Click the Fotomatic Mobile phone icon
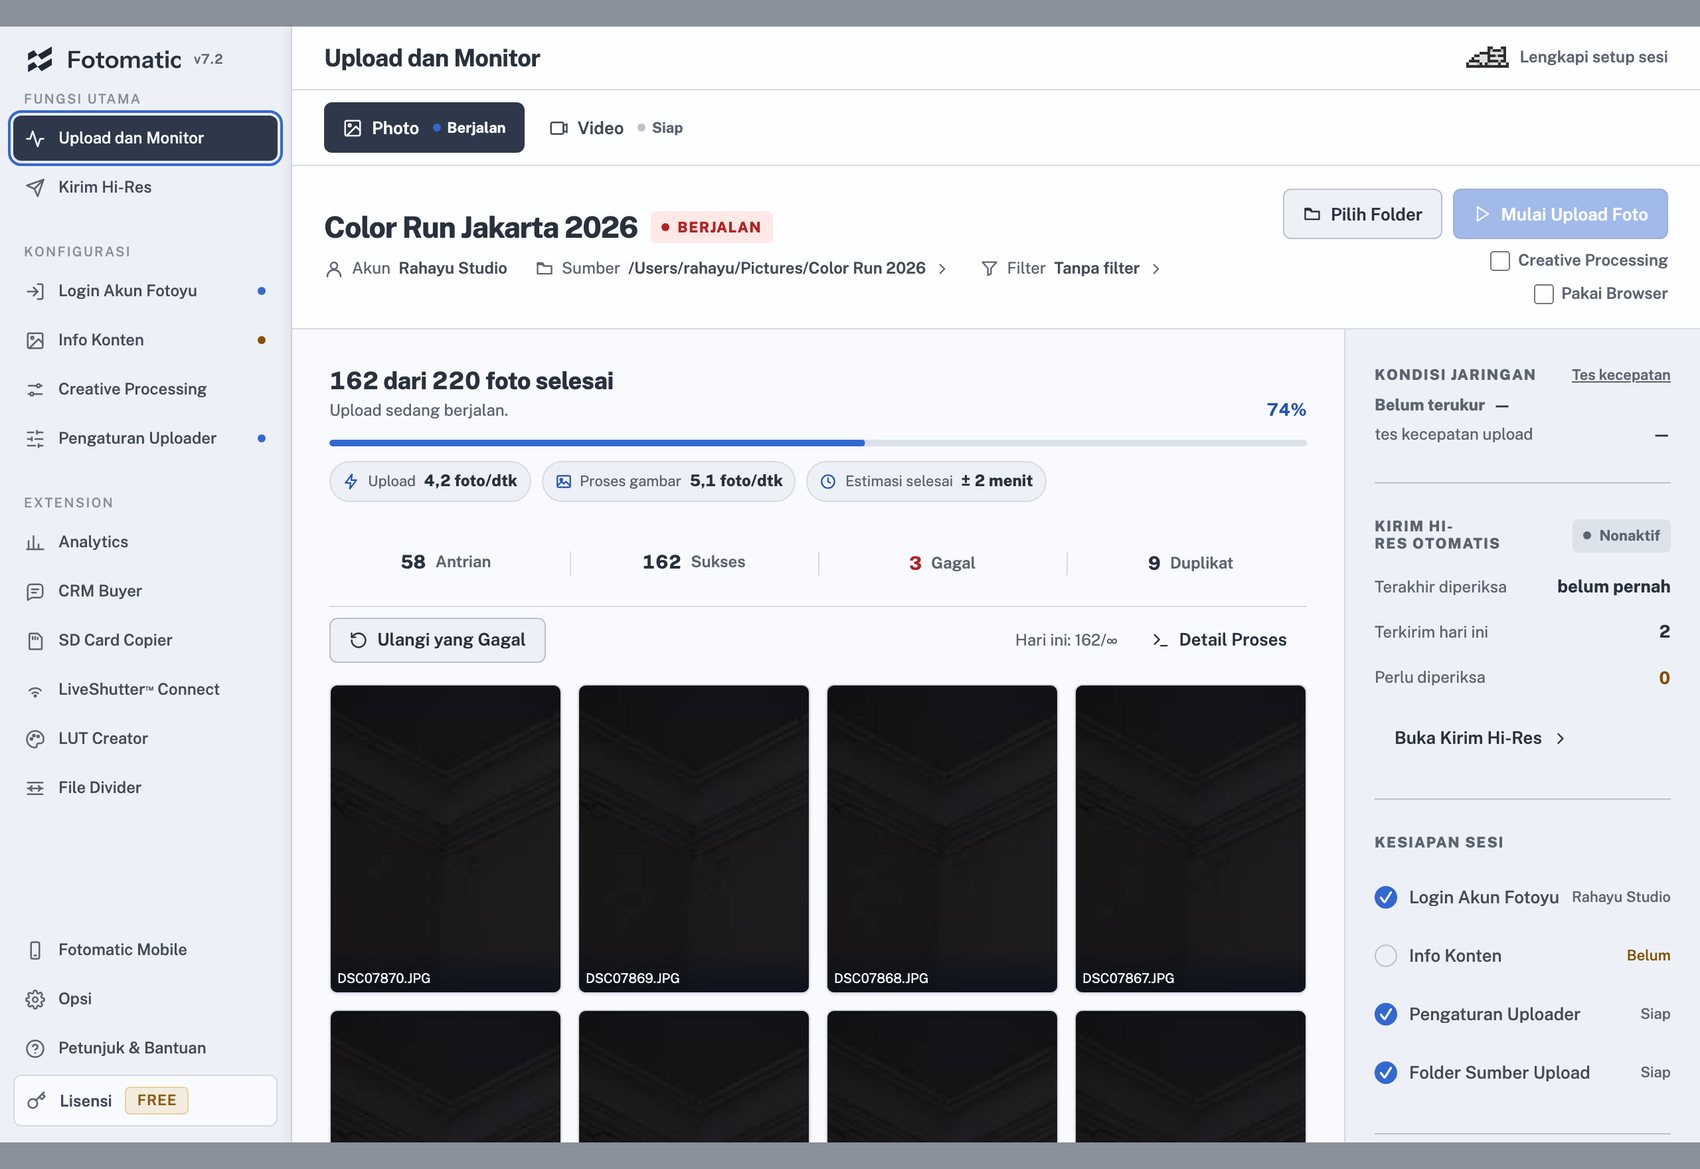The height and width of the screenshot is (1169, 1700). point(35,950)
